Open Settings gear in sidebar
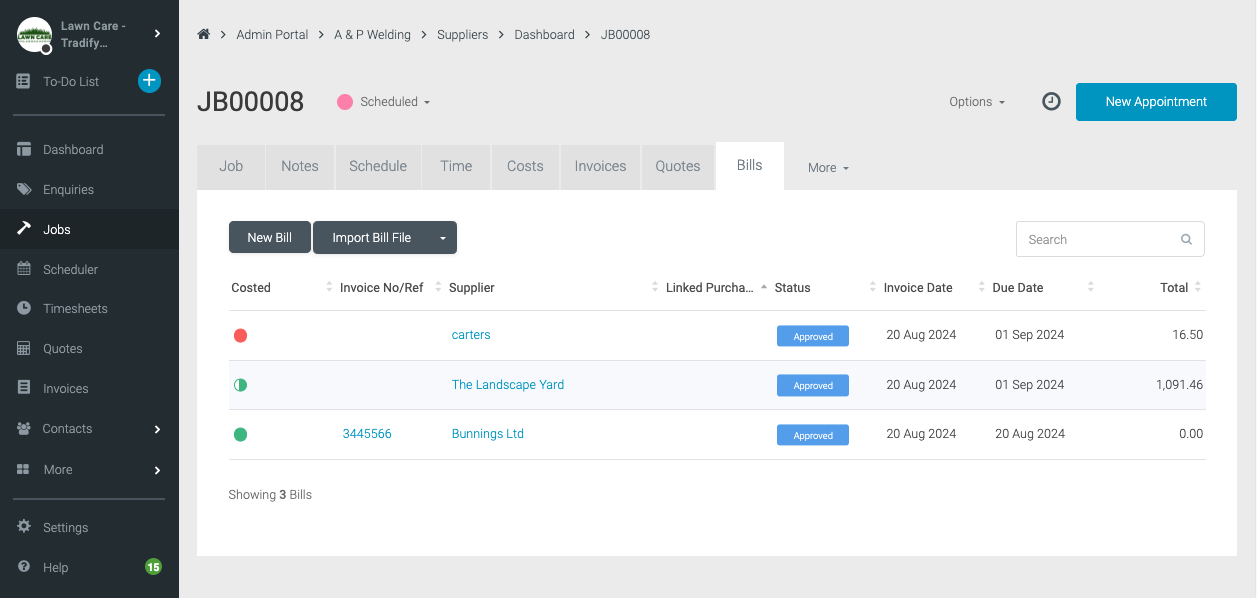 (x=24, y=527)
